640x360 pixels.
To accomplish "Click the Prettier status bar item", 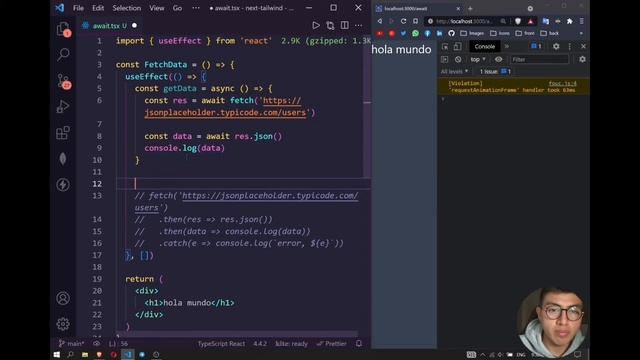I will coord(331,344).
